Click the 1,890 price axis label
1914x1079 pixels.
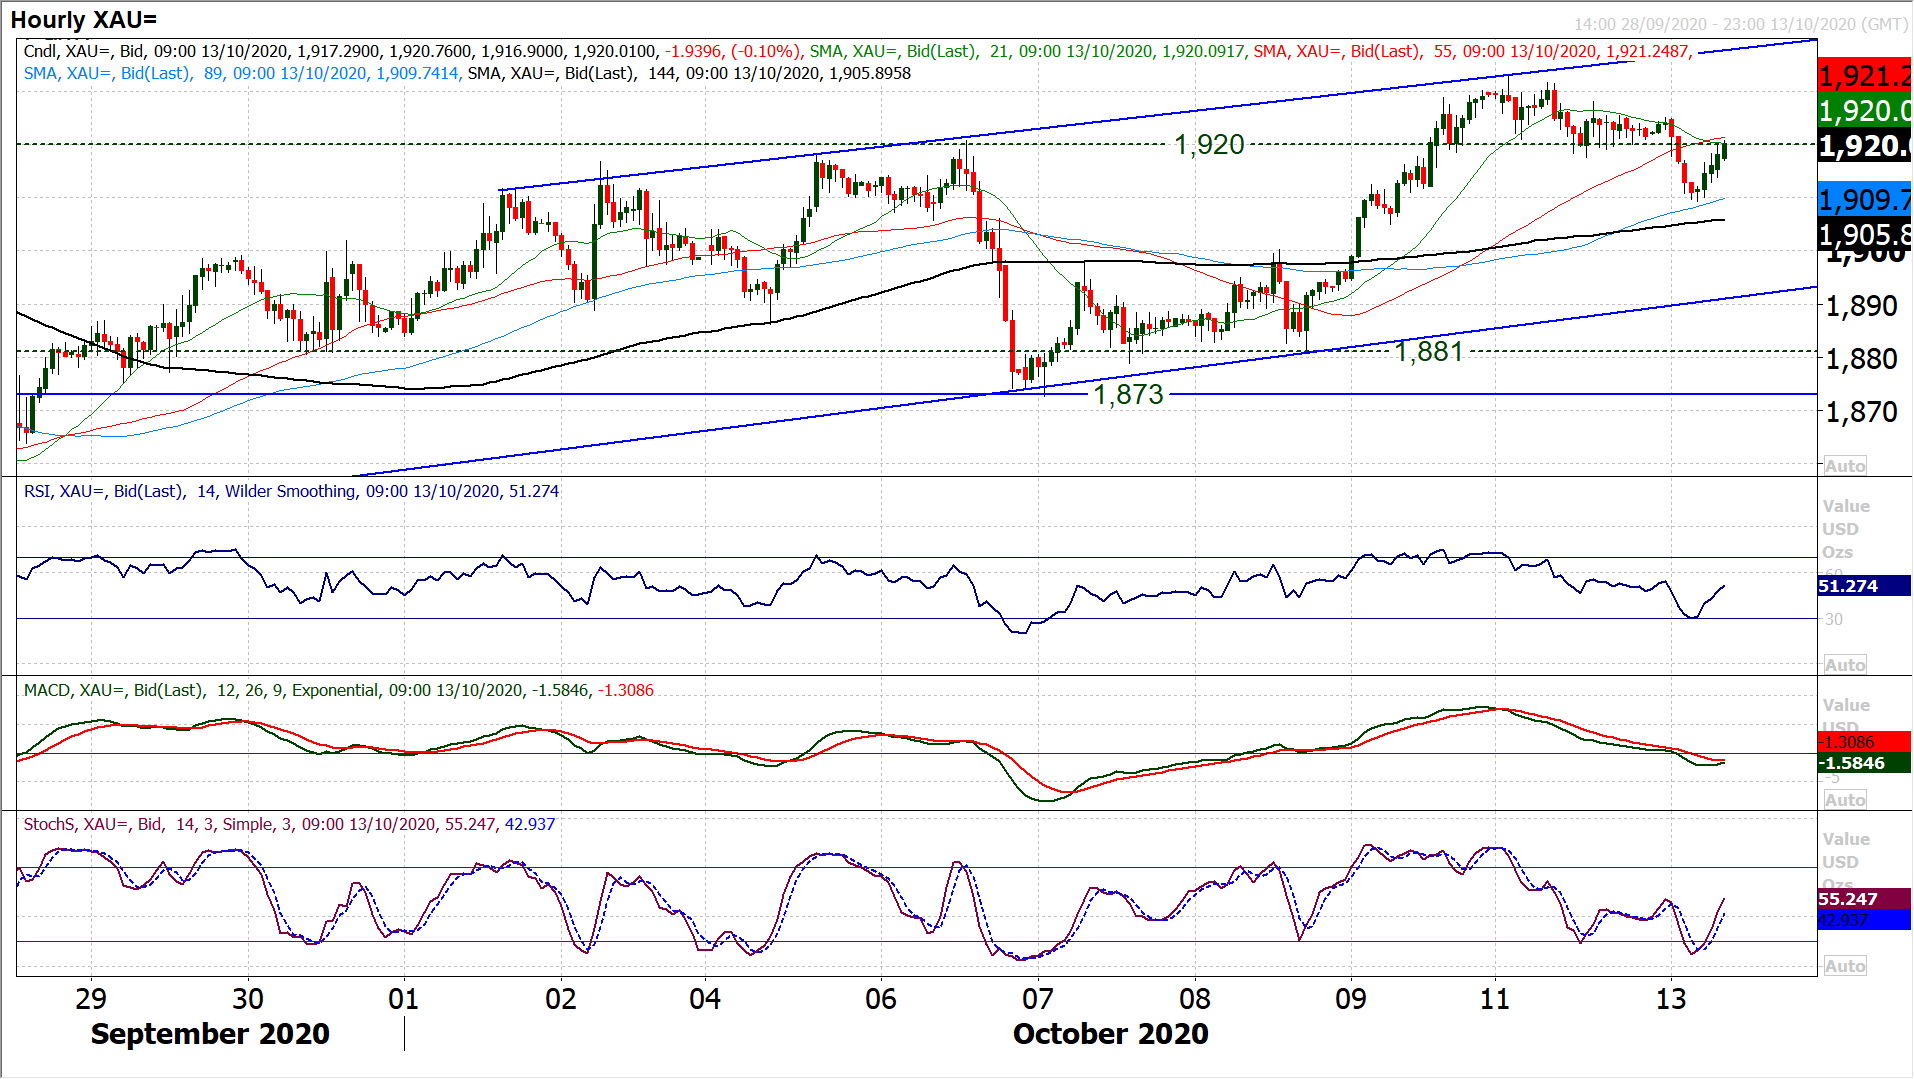pyautogui.click(x=1861, y=306)
